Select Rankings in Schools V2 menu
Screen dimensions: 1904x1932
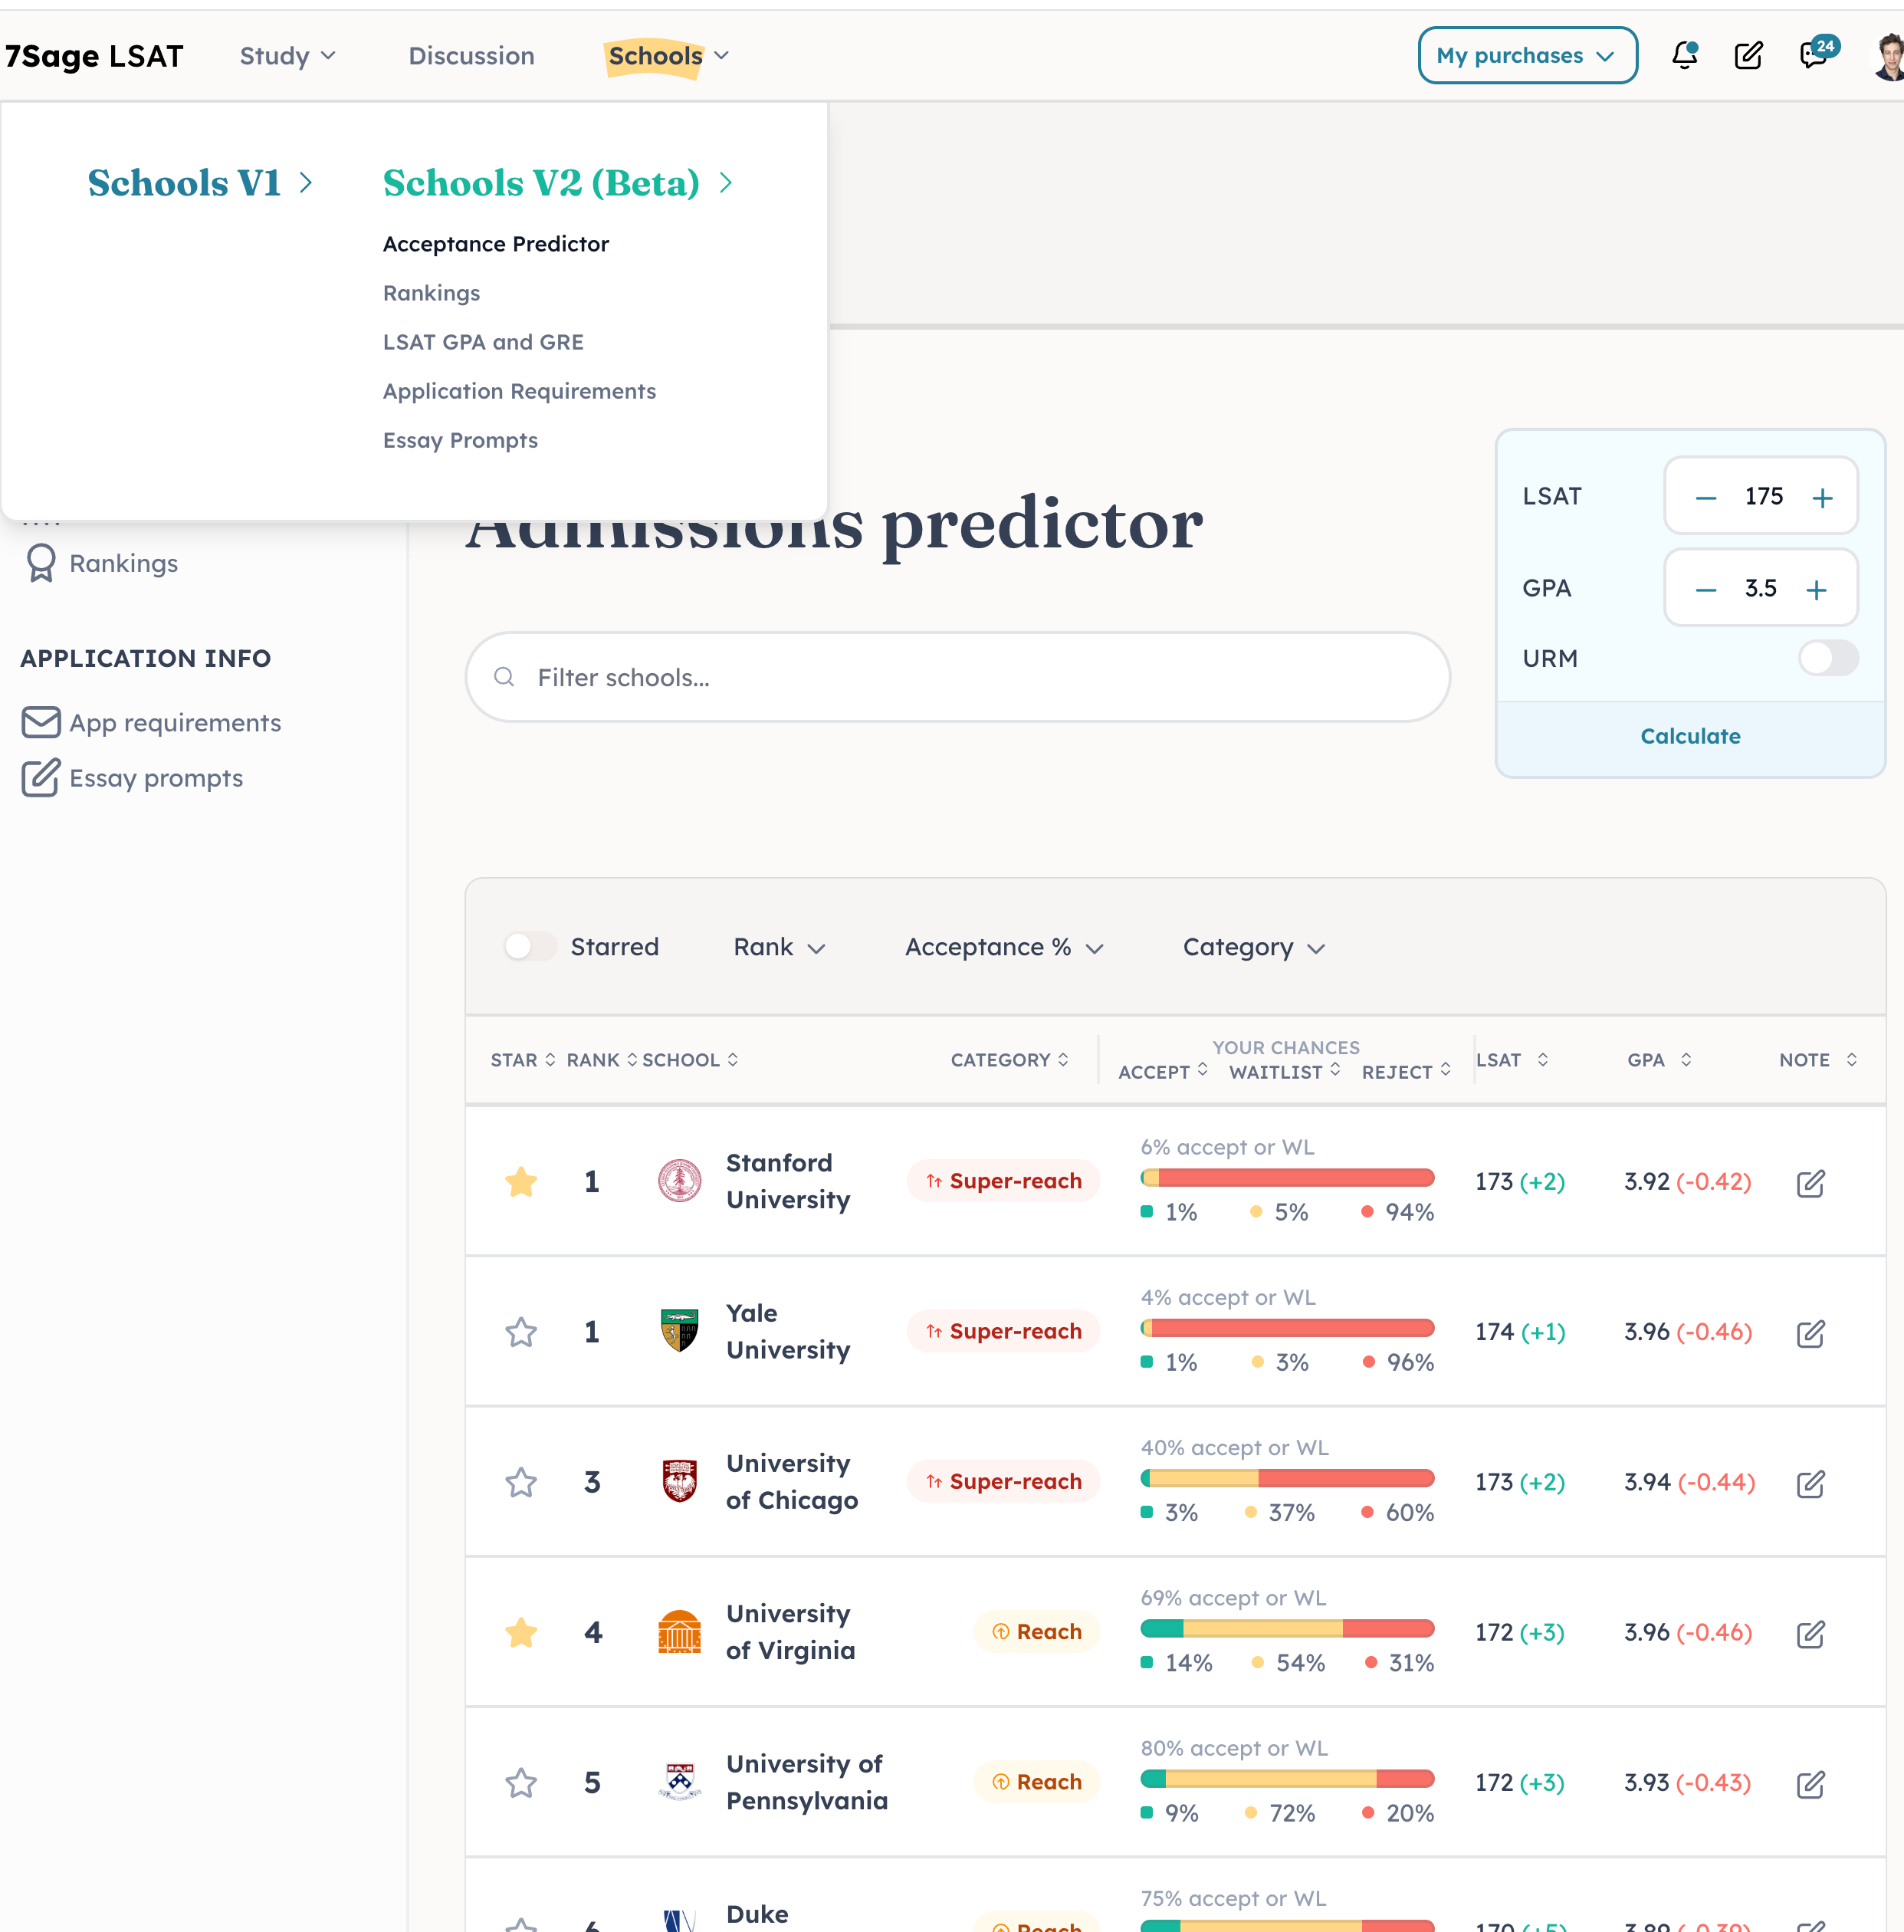pos(431,293)
